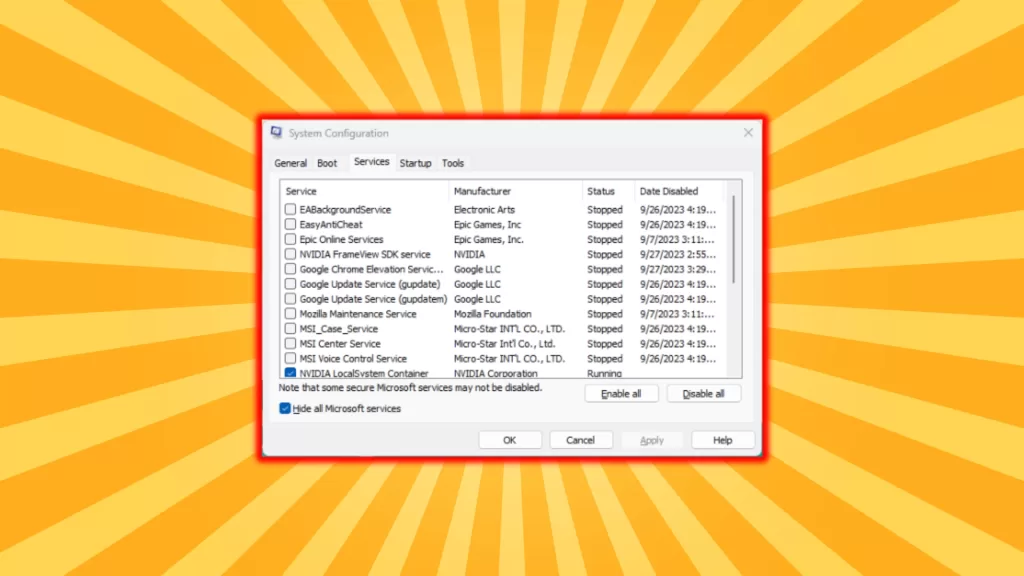Uncheck Hide all Microsoft services
The image size is (1024, 576).
285,409
